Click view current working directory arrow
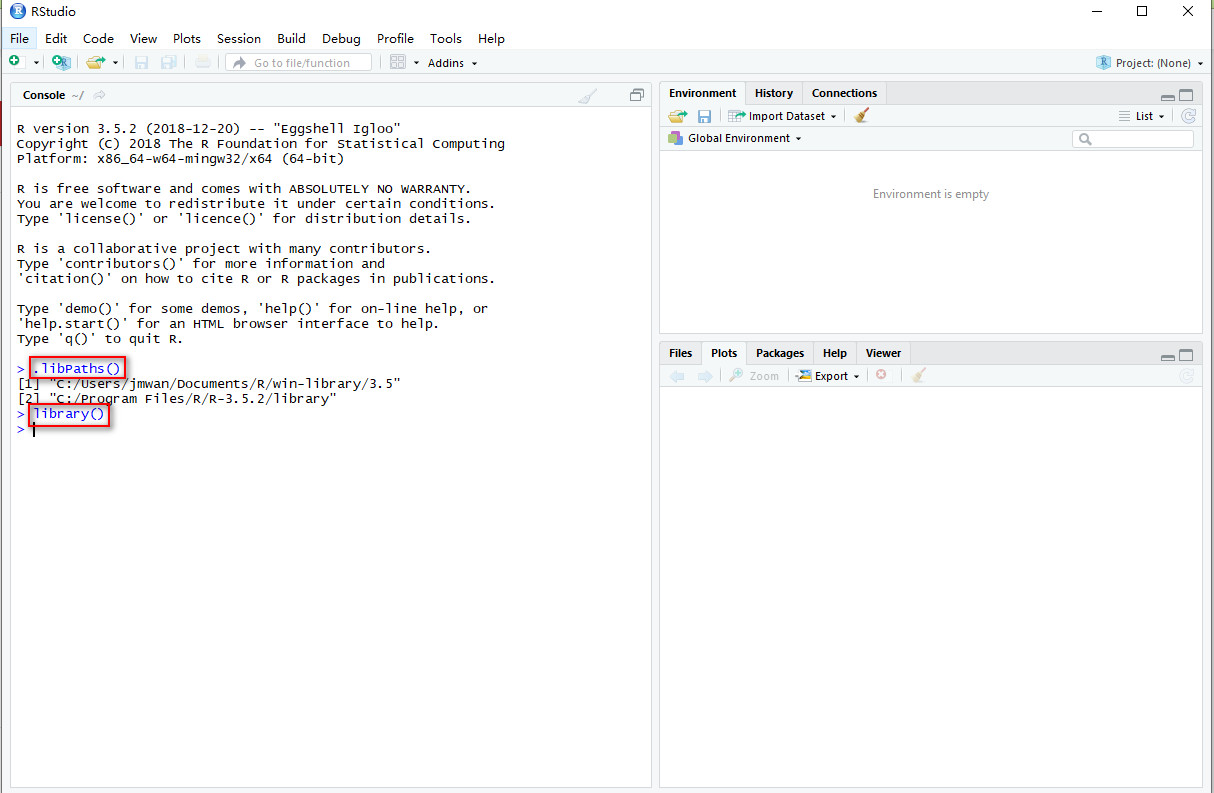Image resolution: width=1214 pixels, height=793 pixels. point(99,96)
